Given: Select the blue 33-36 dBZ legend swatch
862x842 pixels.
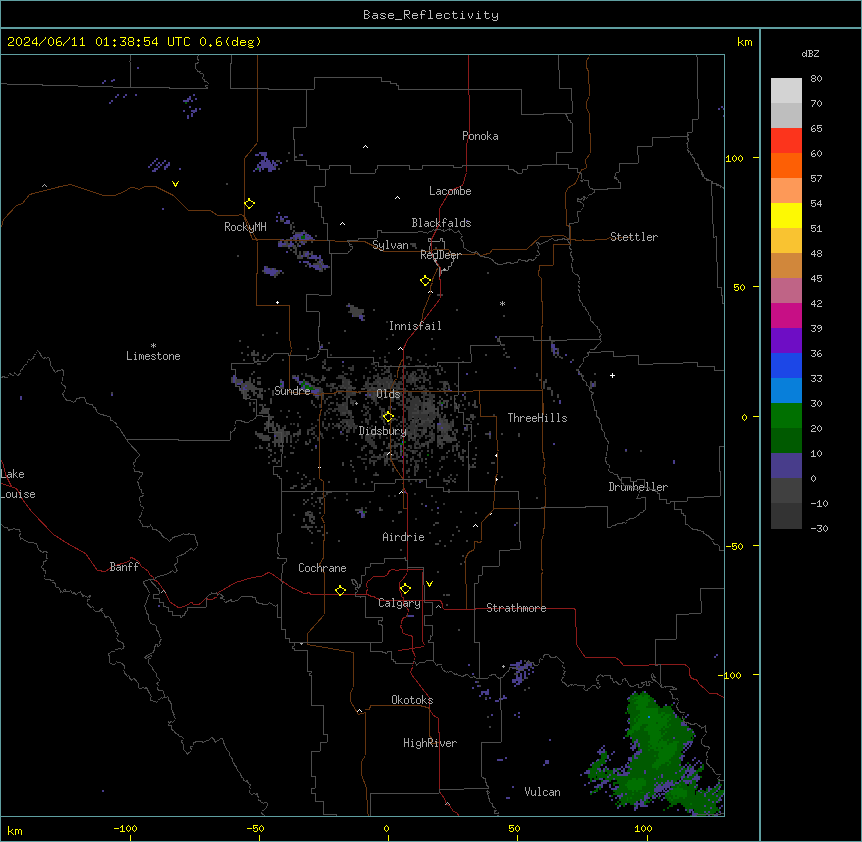Looking at the screenshot, I should coord(786,365).
